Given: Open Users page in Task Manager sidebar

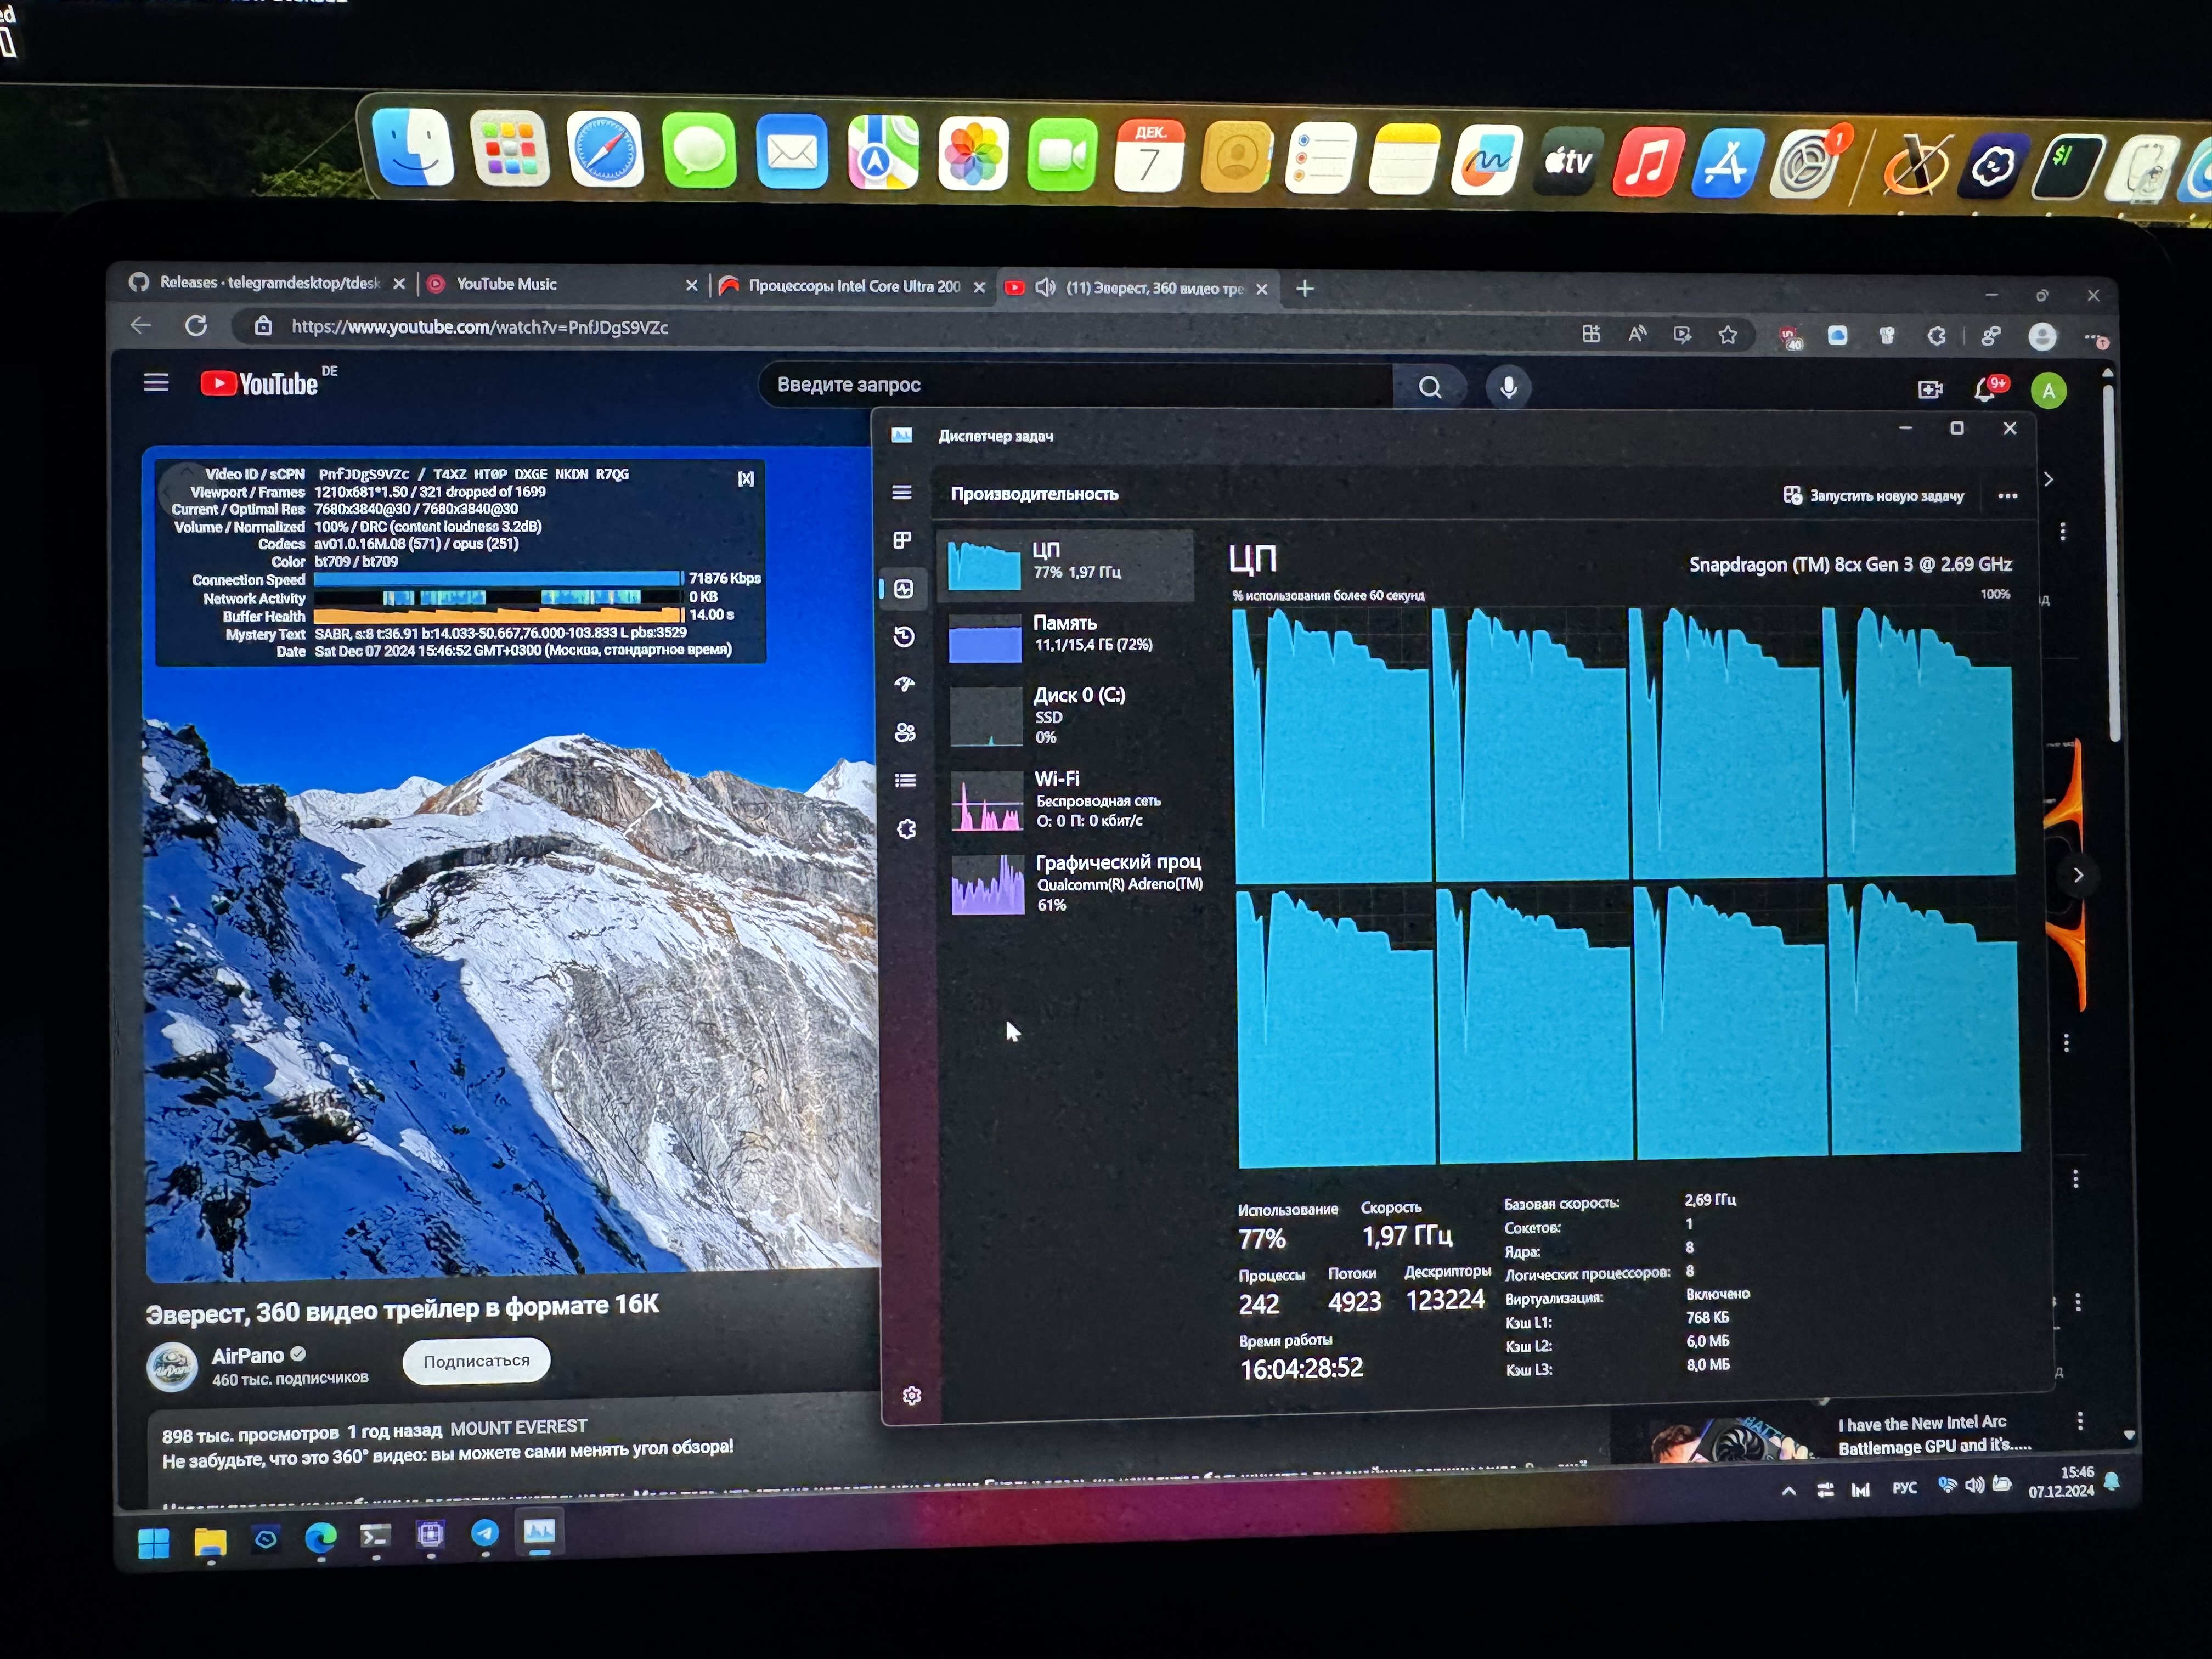Looking at the screenshot, I should (905, 733).
